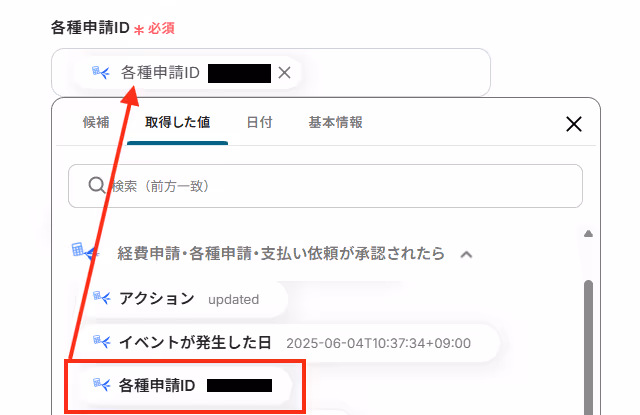Select the アクション updated value
This screenshot has width=640, height=415.
click(x=182, y=299)
